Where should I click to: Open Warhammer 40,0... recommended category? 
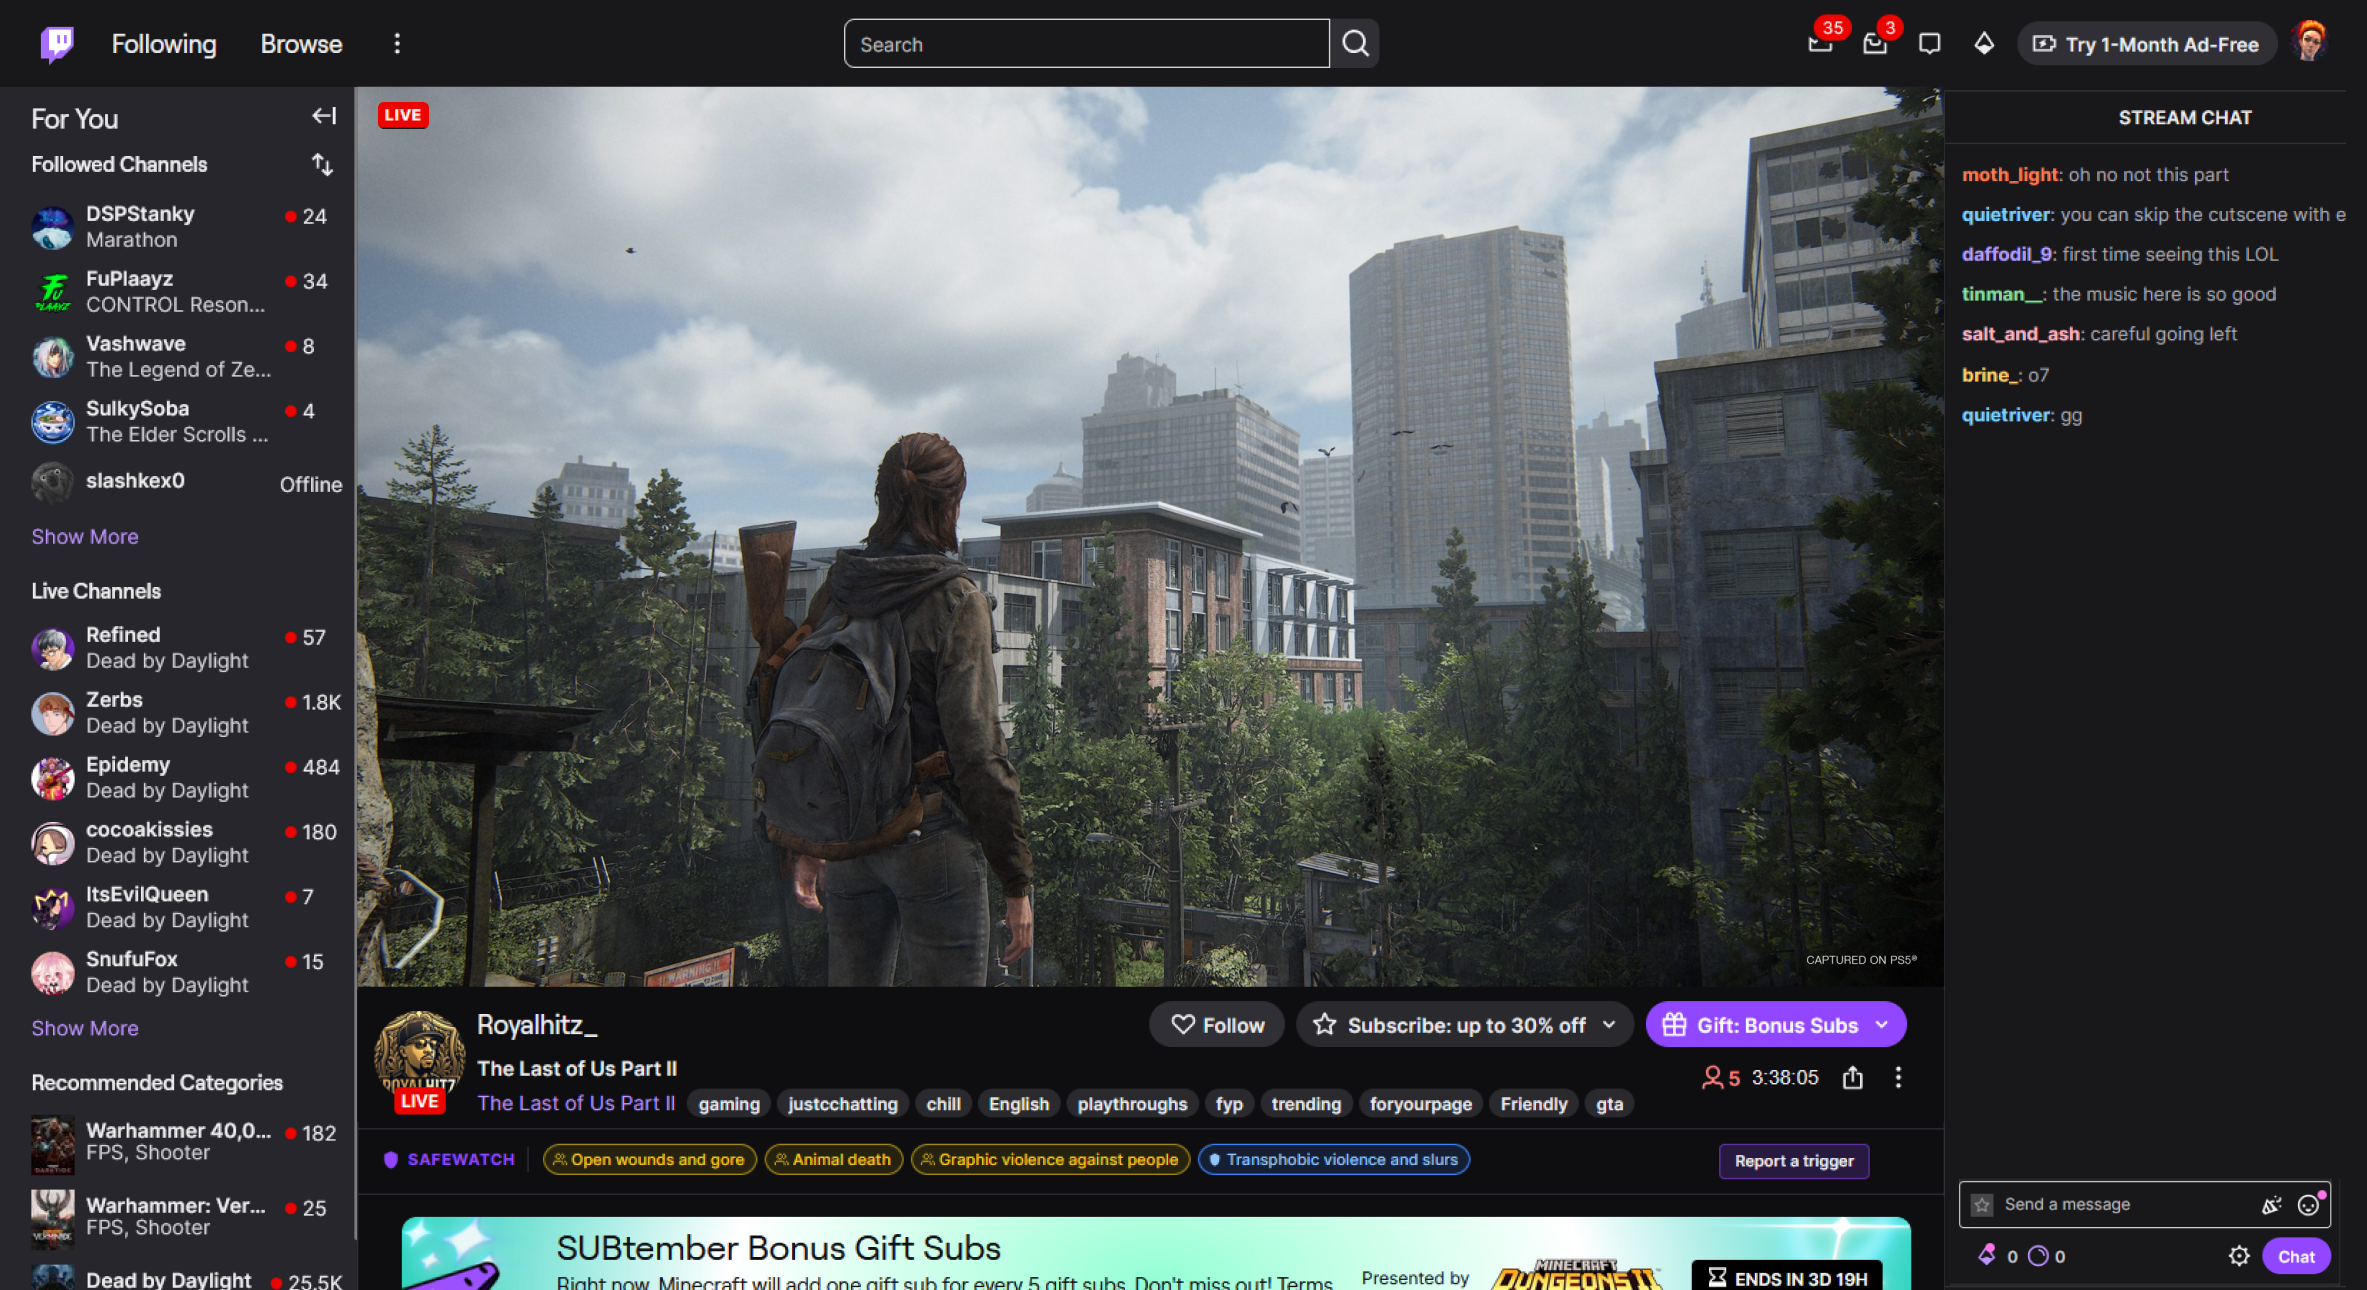(178, 1143)
